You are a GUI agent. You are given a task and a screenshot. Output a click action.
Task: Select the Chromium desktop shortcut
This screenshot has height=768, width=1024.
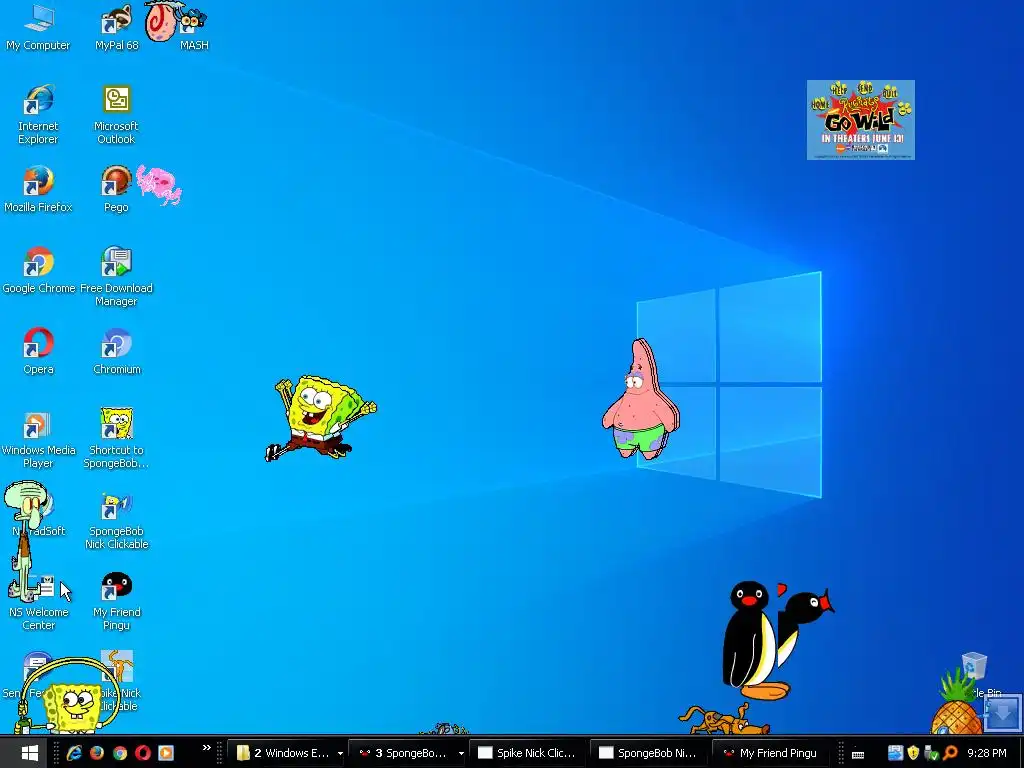pyautogui.click(x=116, y=351)
